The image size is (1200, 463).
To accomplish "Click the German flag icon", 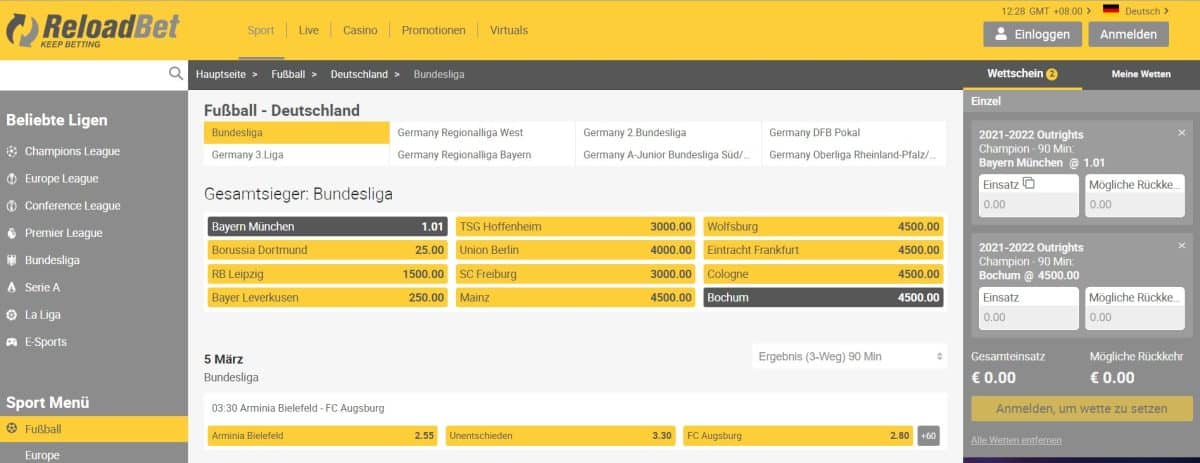I will tap(1111, 10).
